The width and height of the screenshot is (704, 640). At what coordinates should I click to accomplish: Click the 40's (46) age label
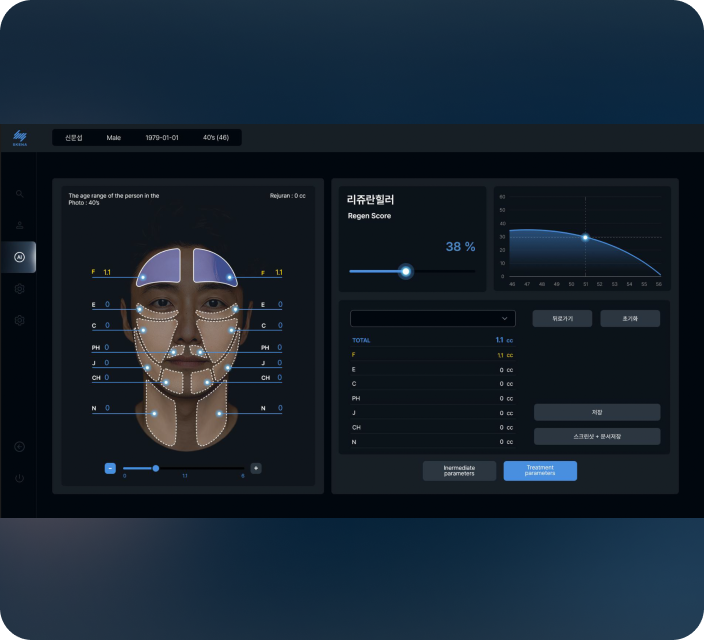coord(216,137)
